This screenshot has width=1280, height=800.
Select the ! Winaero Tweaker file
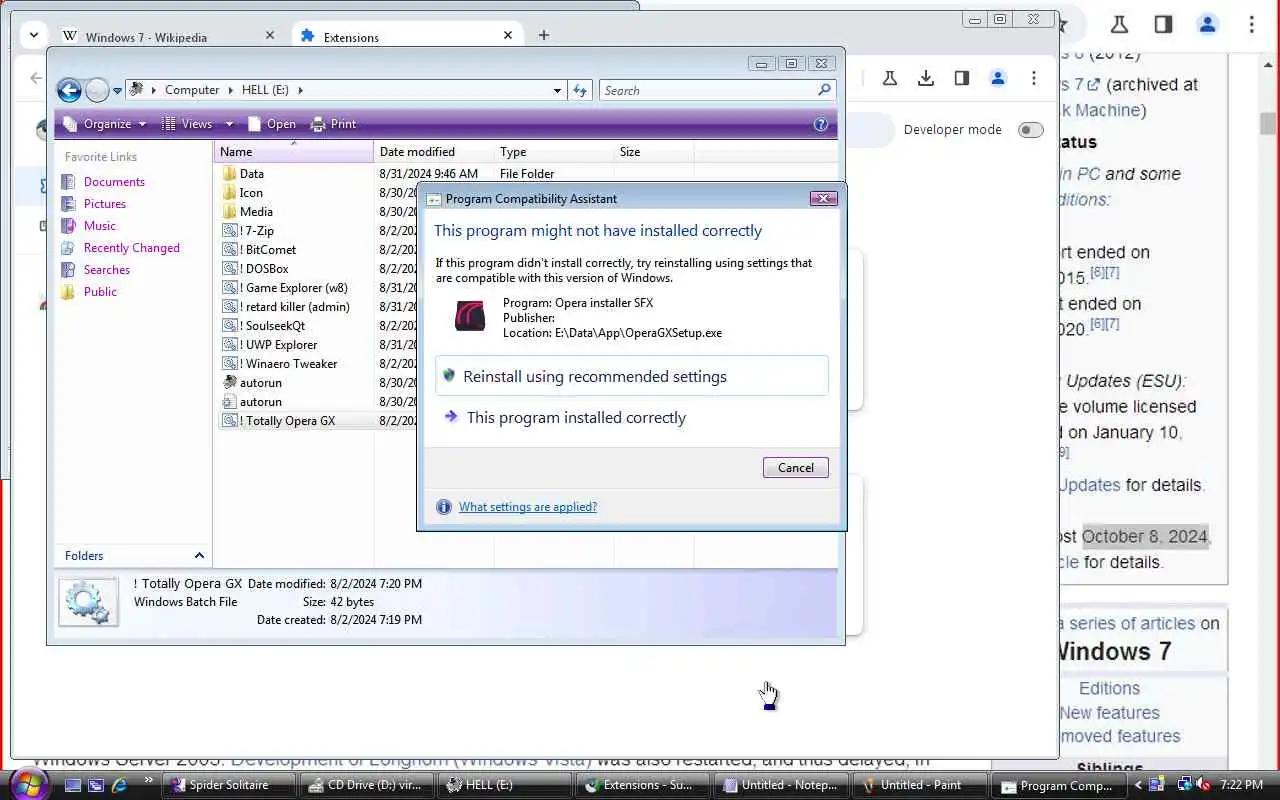point(280,364)
